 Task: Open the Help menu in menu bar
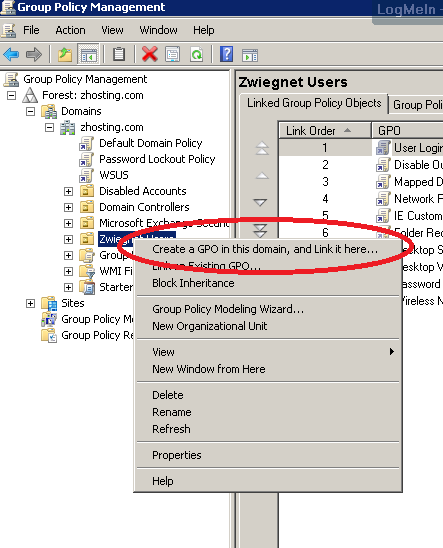(204, 30)
